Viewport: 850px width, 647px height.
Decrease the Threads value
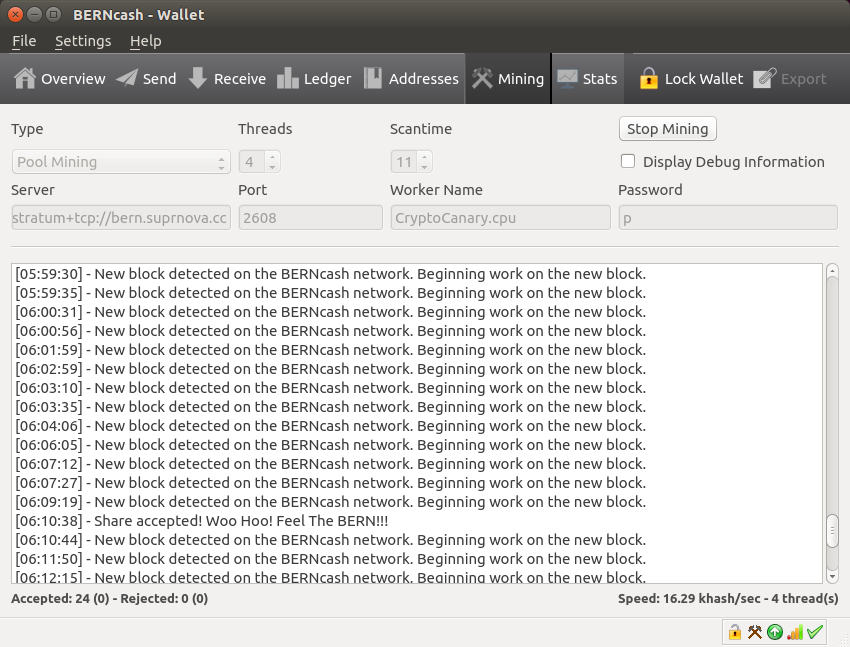pyautogui.click(x=273, y=167)
